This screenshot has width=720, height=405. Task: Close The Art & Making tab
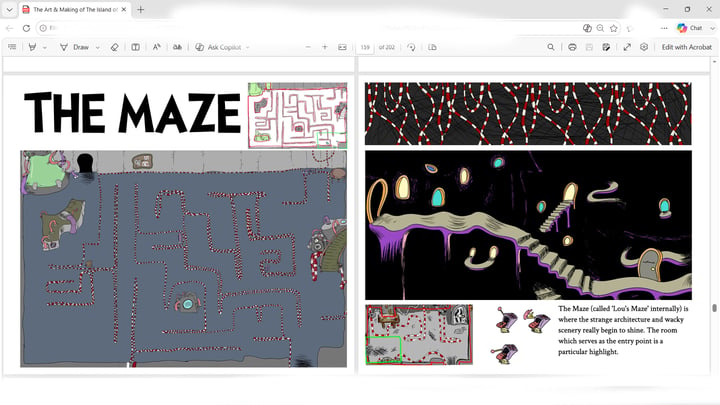pos(124,10)
